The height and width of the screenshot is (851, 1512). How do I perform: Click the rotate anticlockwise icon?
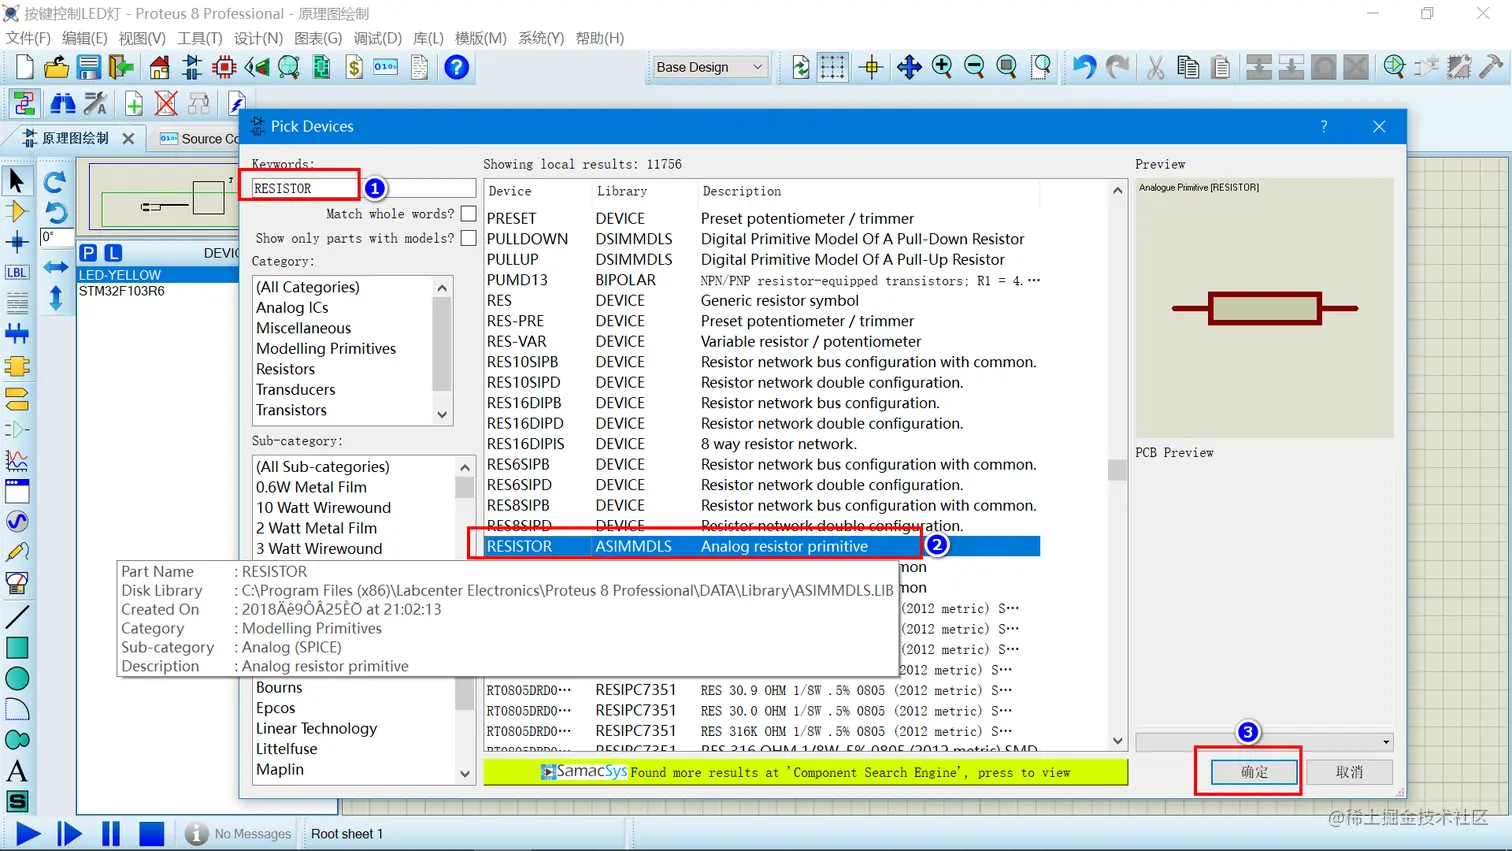tap(56, 212)
